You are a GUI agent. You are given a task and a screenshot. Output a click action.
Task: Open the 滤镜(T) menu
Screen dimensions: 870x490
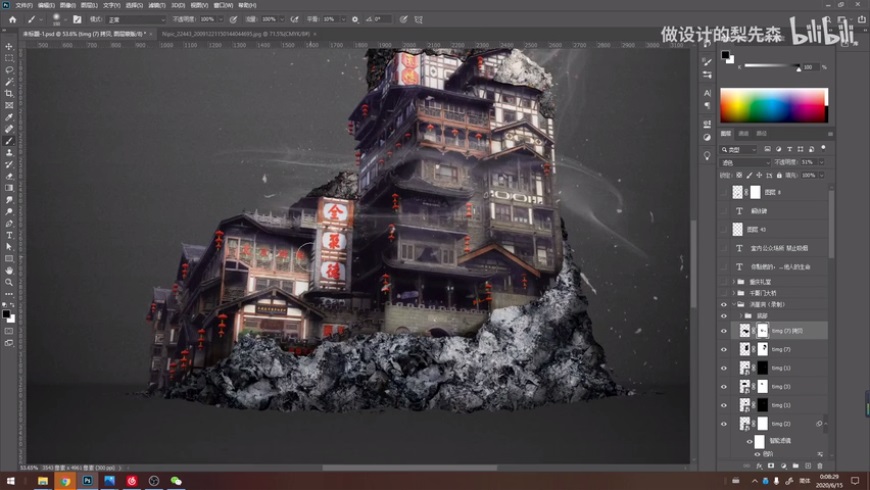(156, 5)
